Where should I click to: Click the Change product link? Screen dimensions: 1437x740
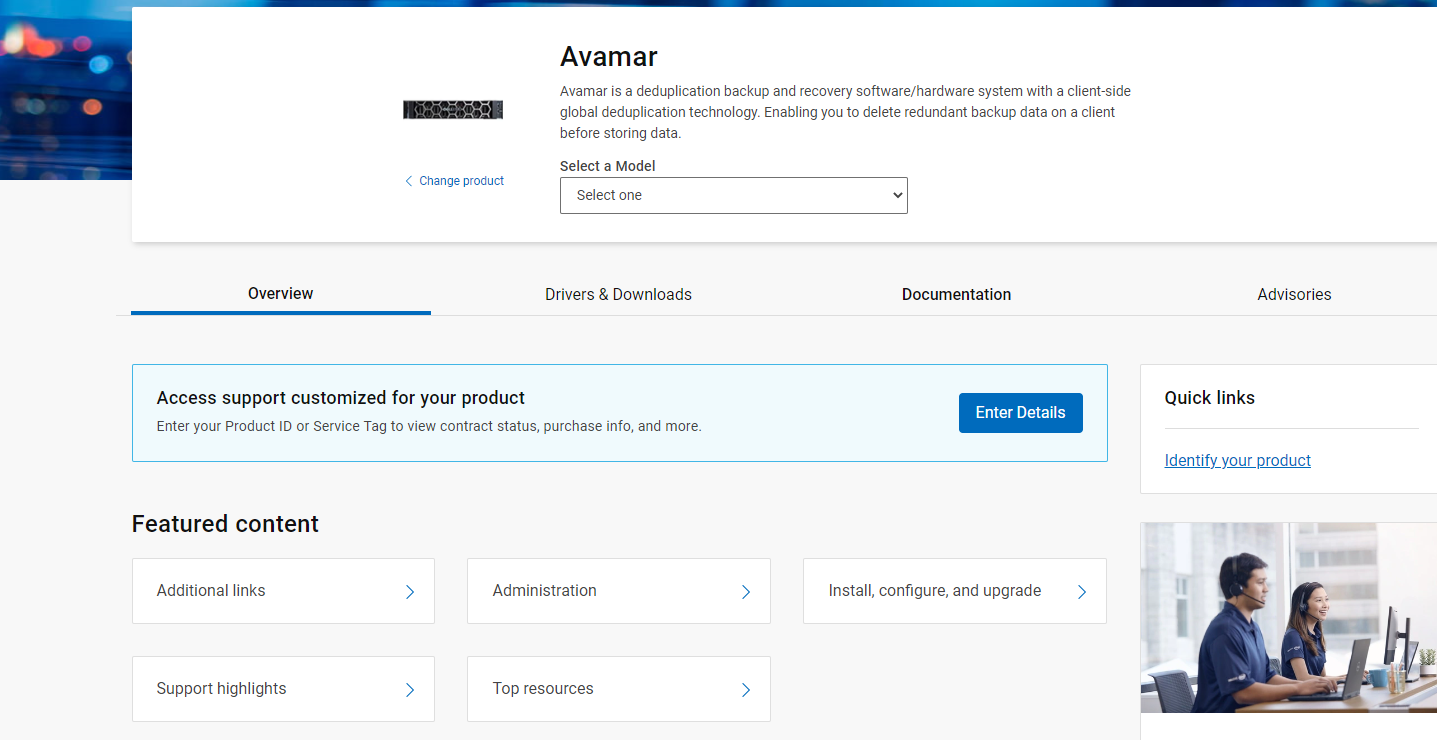[461, 180]
